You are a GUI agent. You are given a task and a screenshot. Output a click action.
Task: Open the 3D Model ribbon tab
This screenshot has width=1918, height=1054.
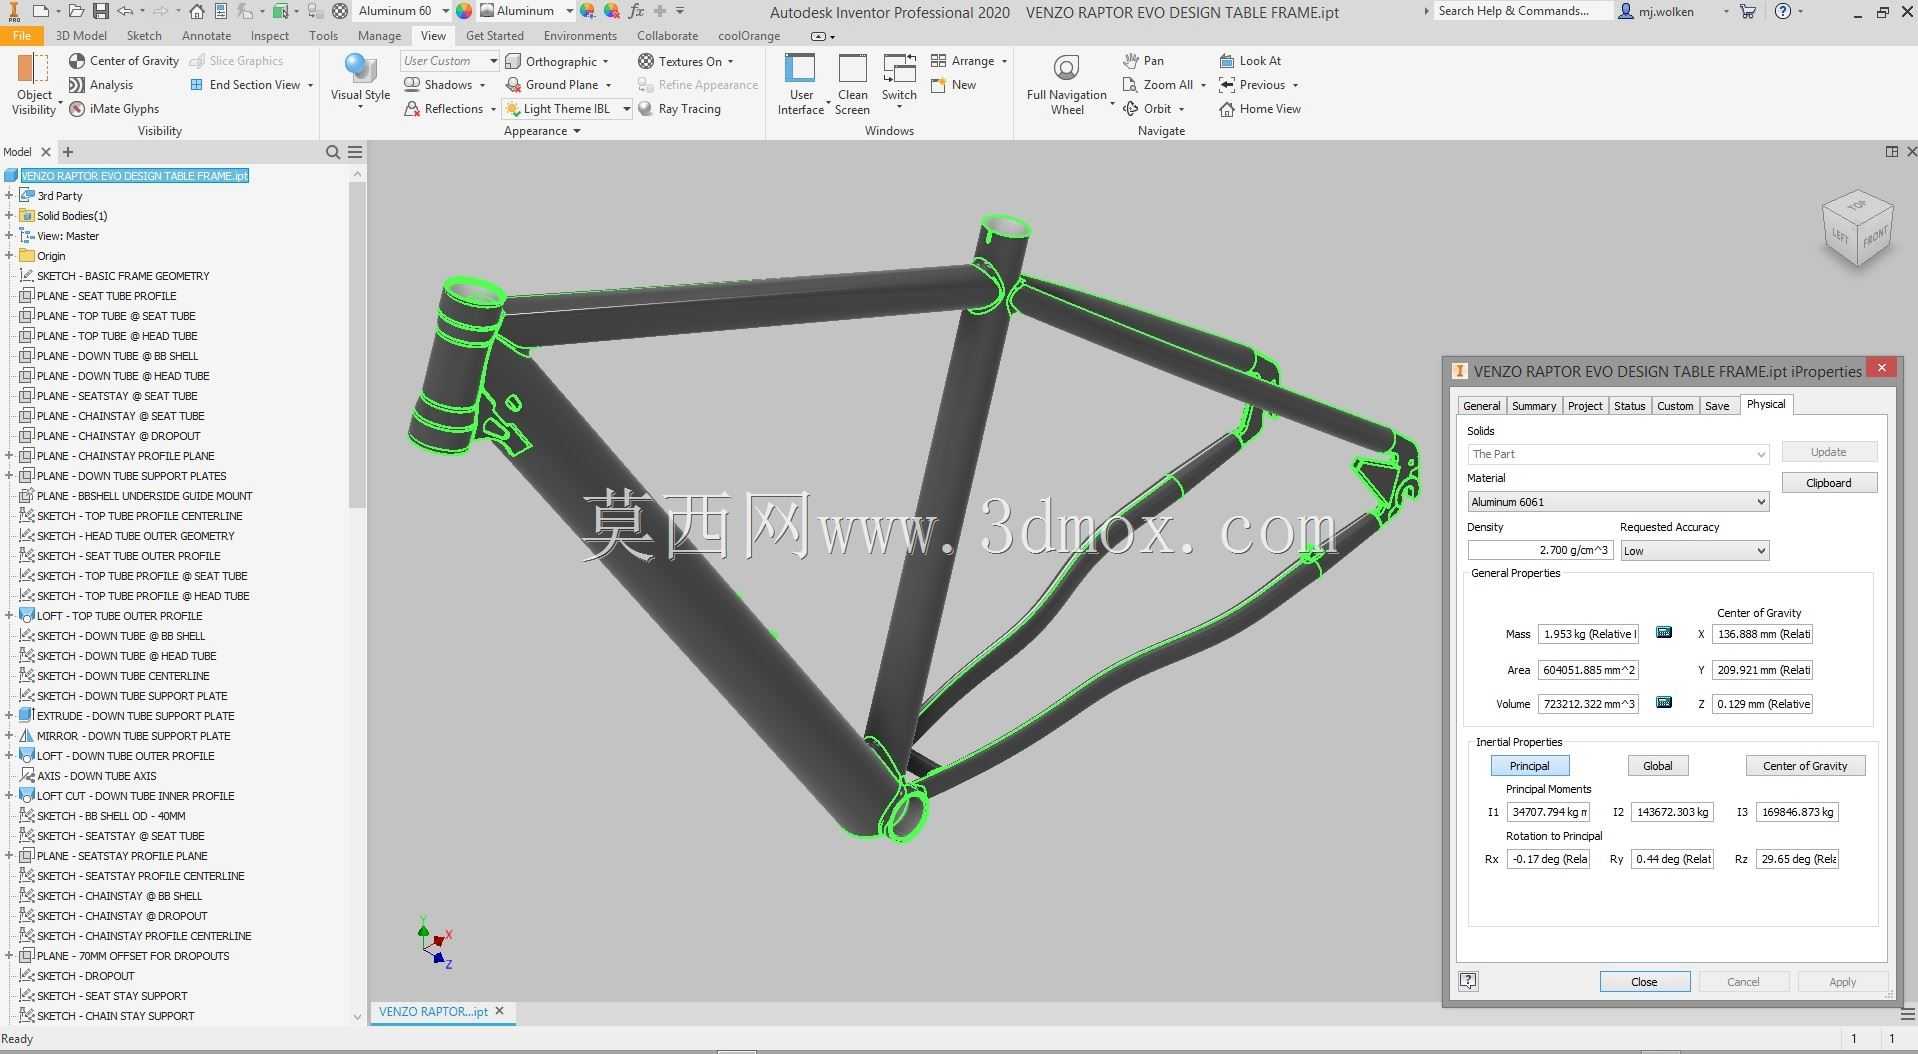click(x=81, y=35)
